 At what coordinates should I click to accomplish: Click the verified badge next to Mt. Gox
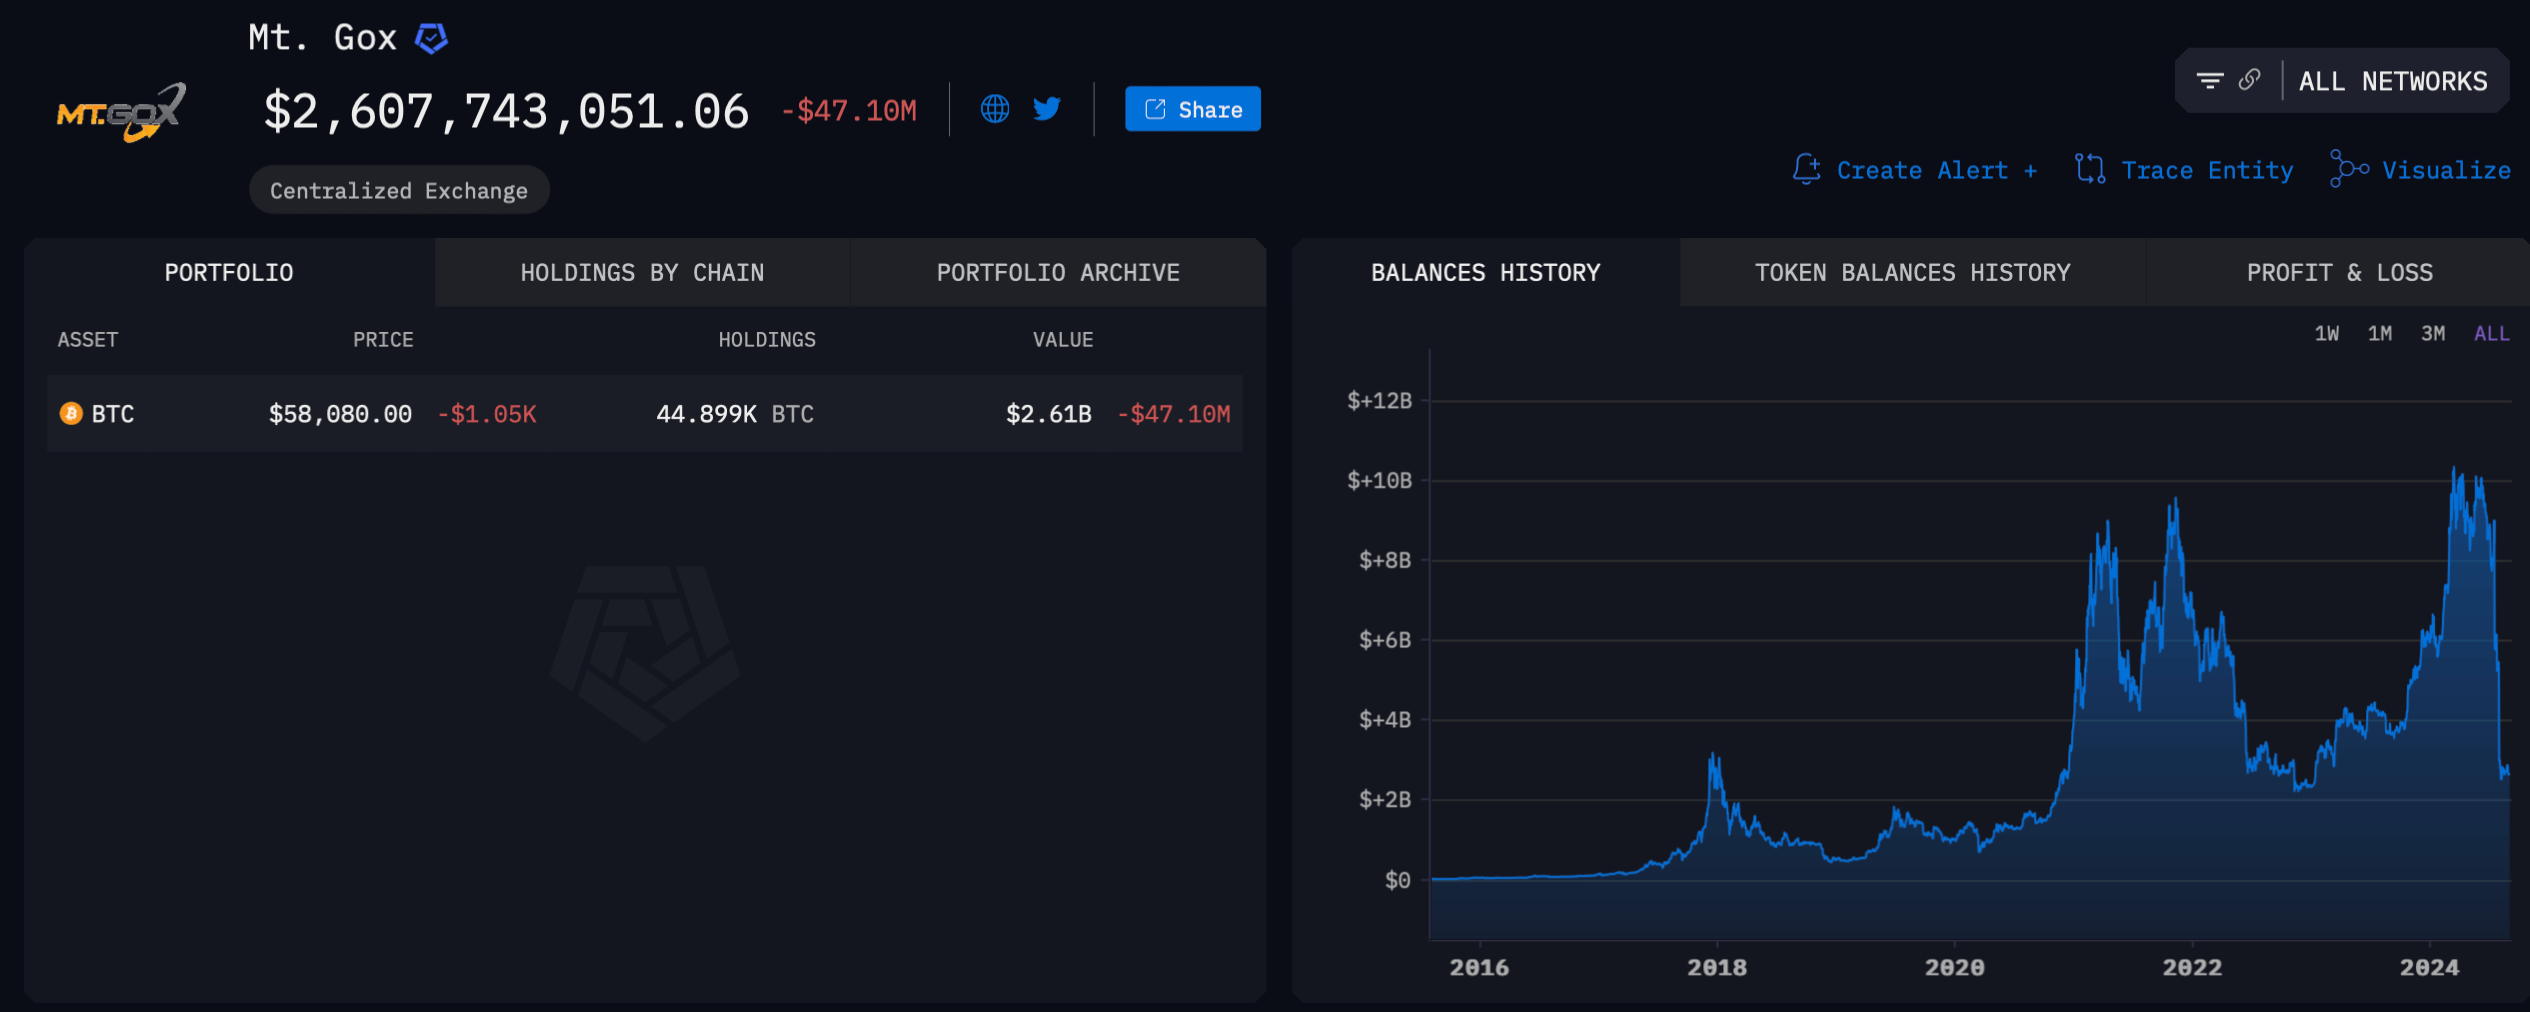(431, 39)
